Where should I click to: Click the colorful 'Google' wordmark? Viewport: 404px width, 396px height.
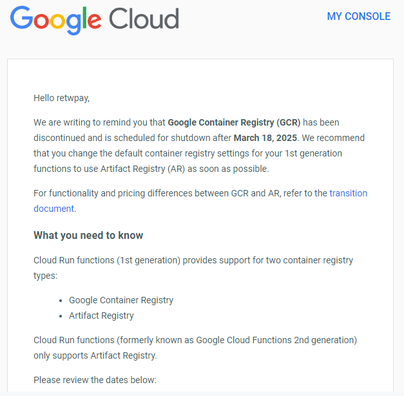coord(56,20)
